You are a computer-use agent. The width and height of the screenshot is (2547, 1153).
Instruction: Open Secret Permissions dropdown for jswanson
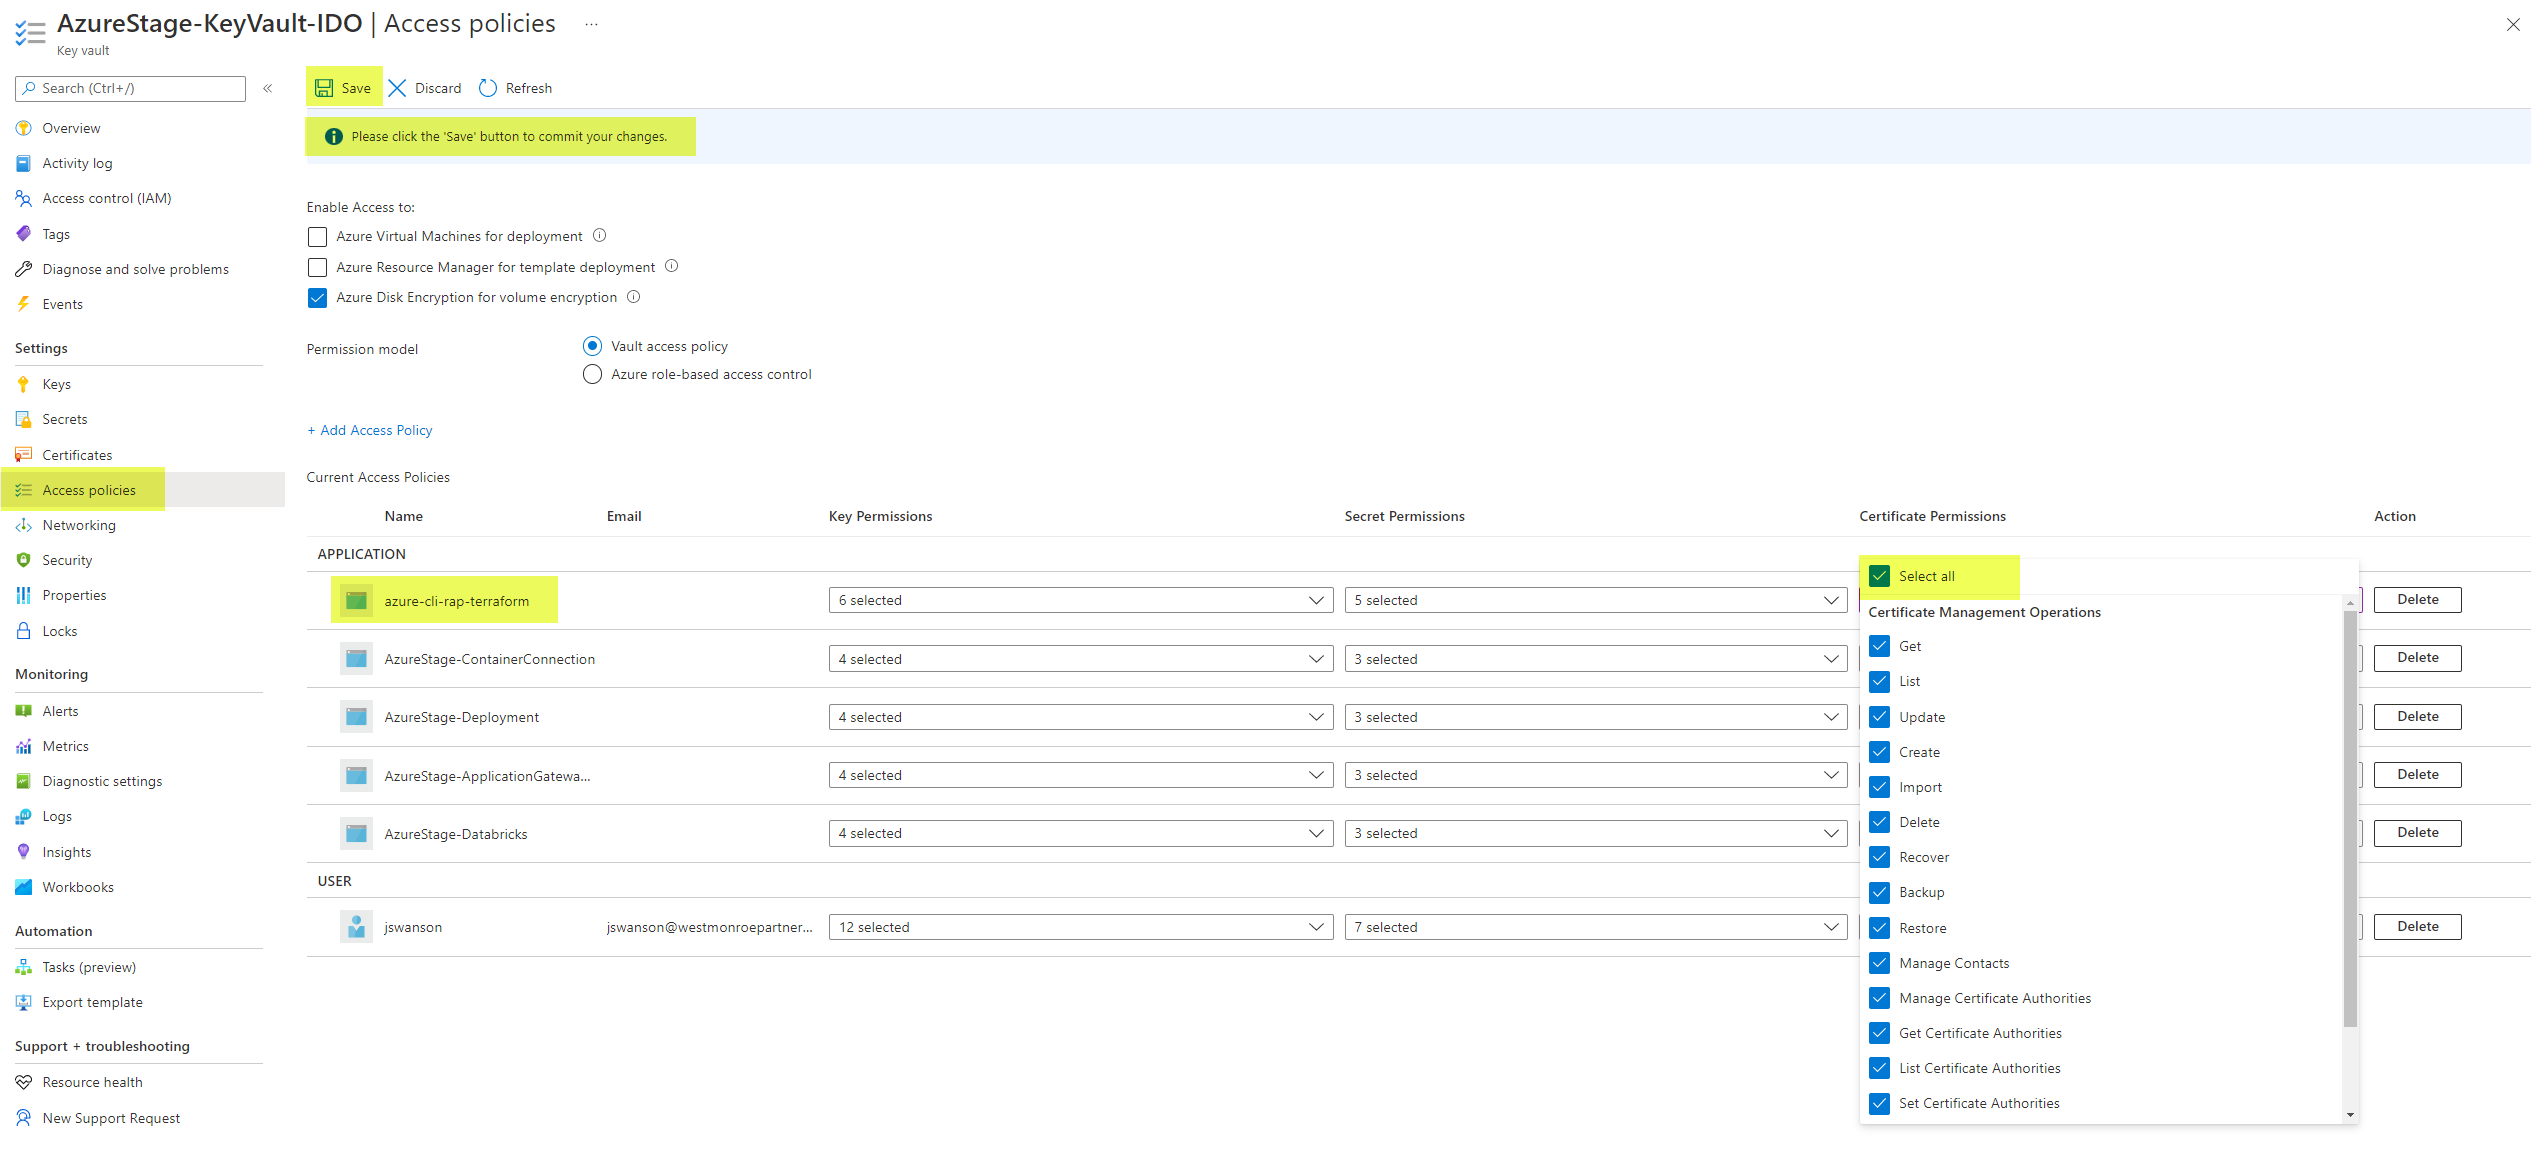coord(1595,927)
